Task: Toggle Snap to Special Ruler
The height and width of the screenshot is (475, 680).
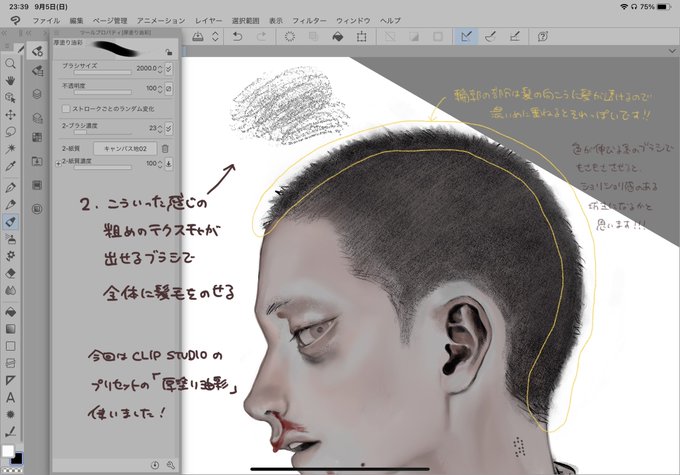Action: pyautogui.click(x=490, y=36)
